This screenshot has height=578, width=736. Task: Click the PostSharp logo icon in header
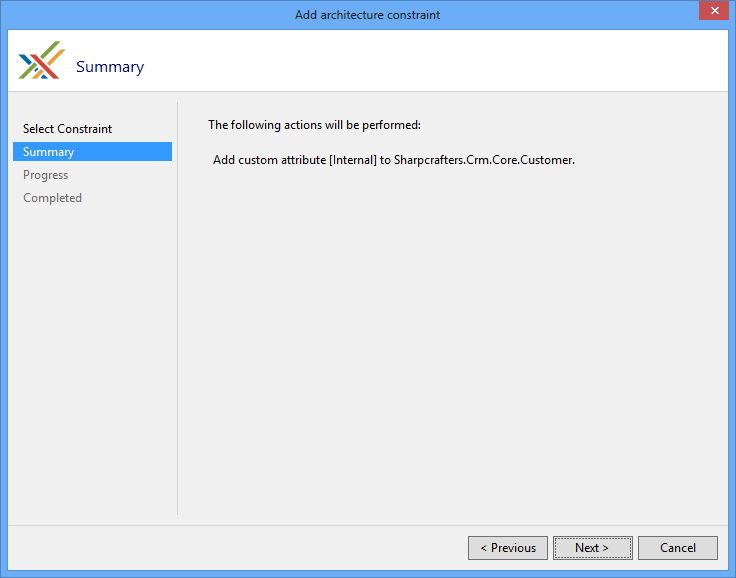click(x=41, y=61)
